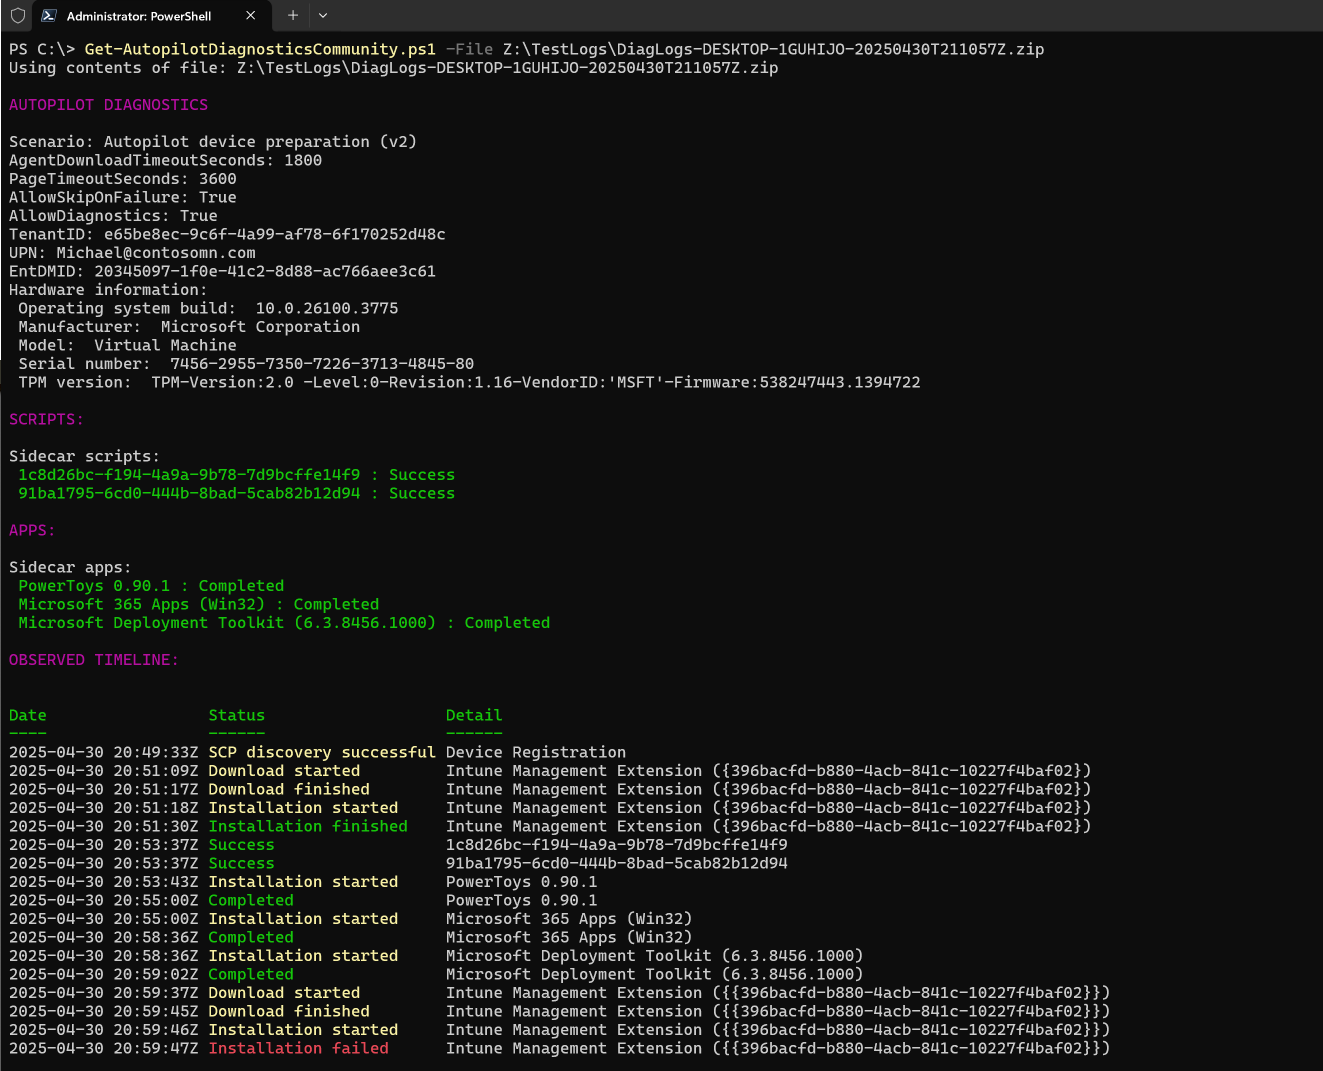1323x1071 pixels.
Task: Click the Status column header
Action: (236, 715)
